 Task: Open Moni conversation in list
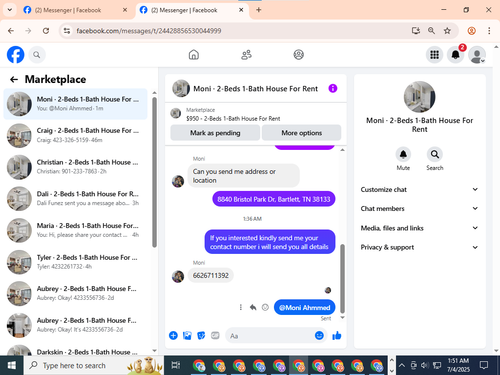[75, 104]
